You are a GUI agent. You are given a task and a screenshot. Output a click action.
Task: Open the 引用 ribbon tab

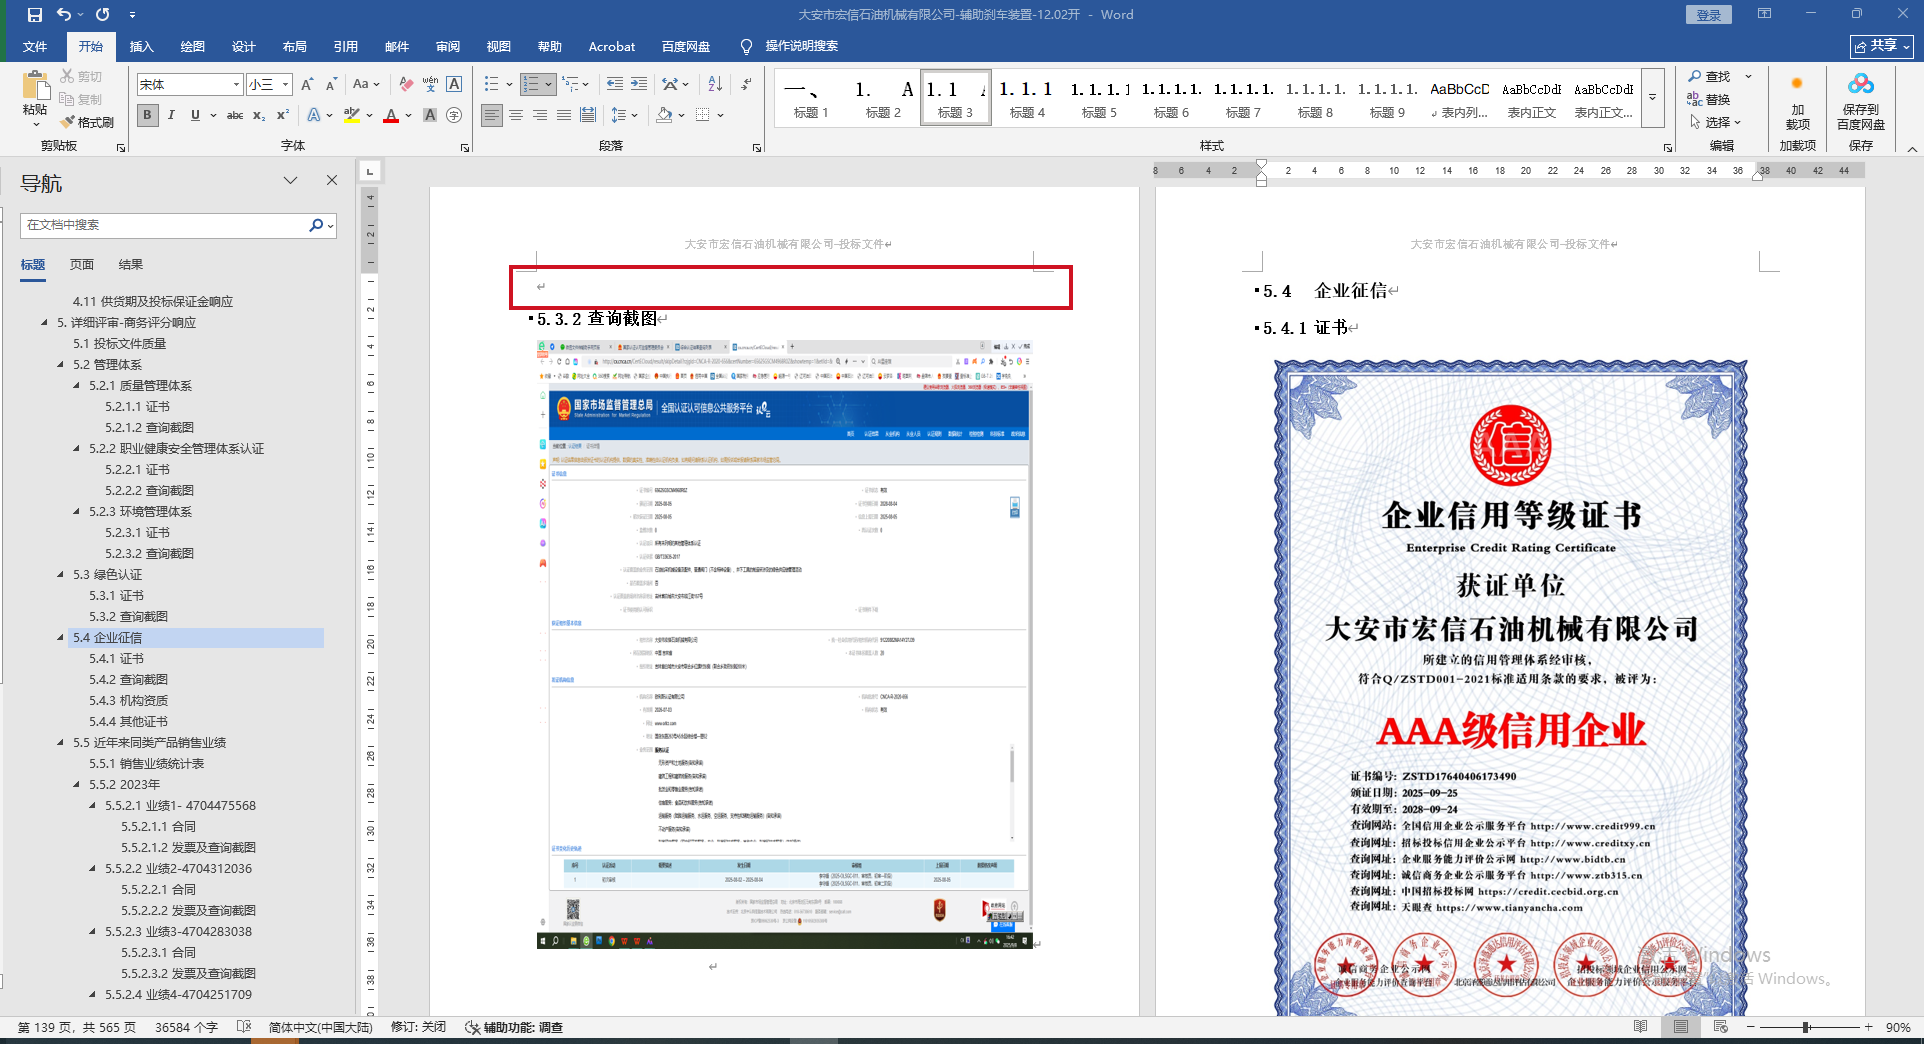(346, 47)
